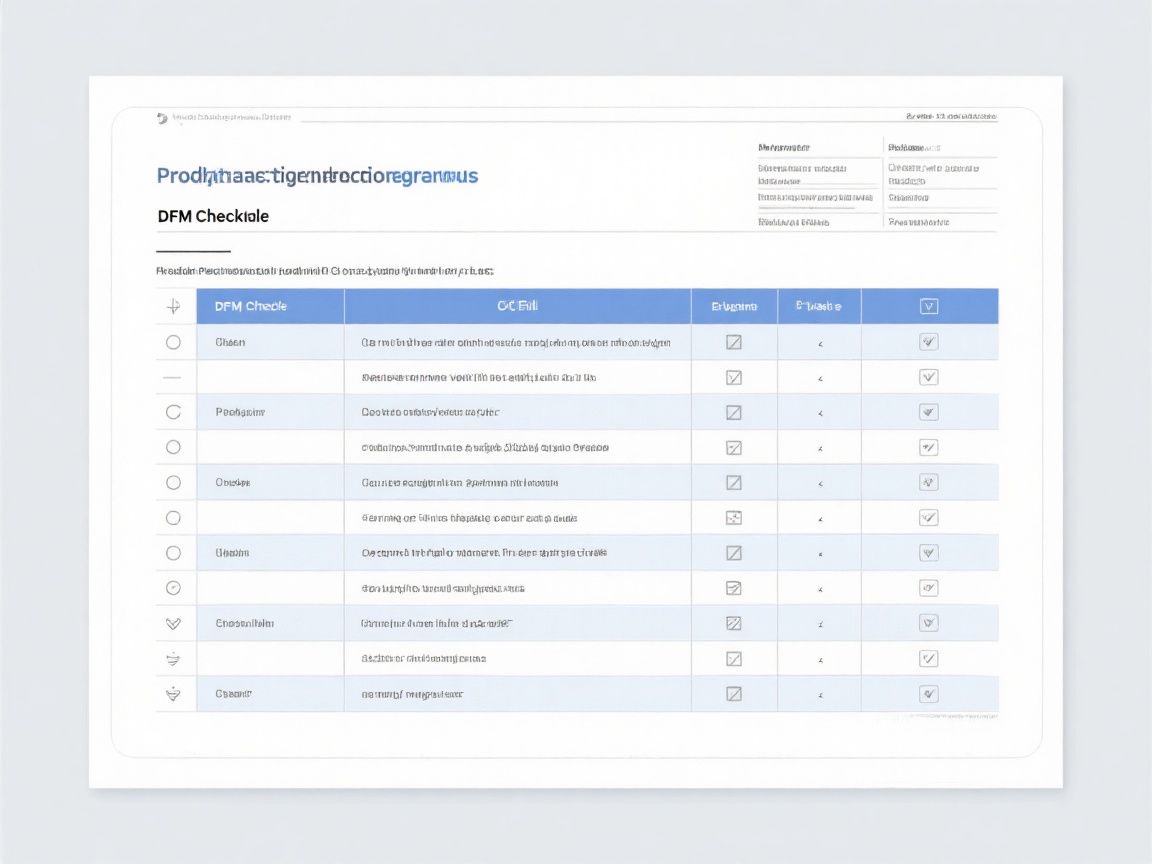Click the anchor-style icon on the last row
This screenshot has width=1152, height=864.
click(174, 693)
